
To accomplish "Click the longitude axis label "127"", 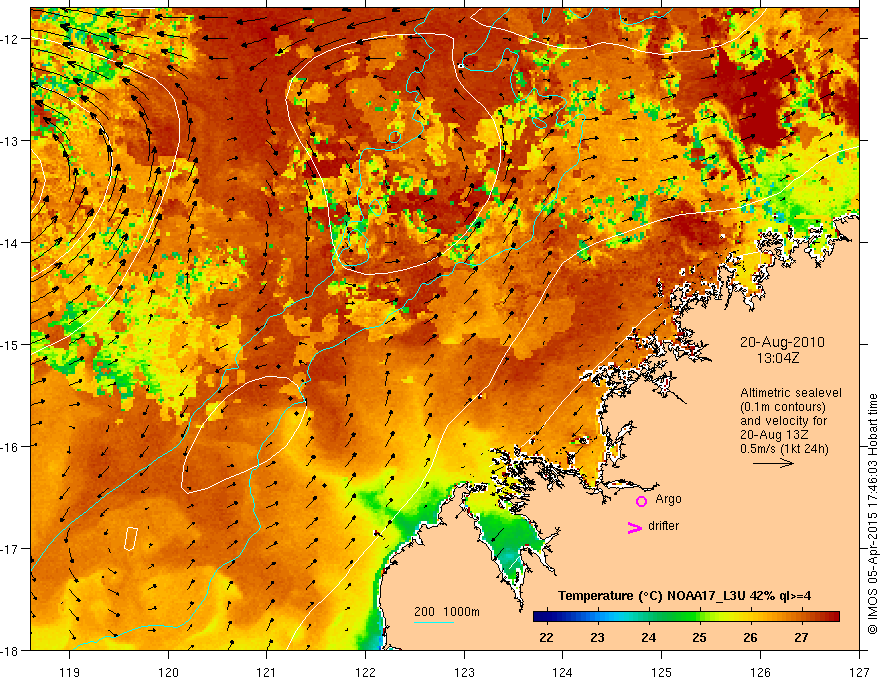I will coord(859,673).
